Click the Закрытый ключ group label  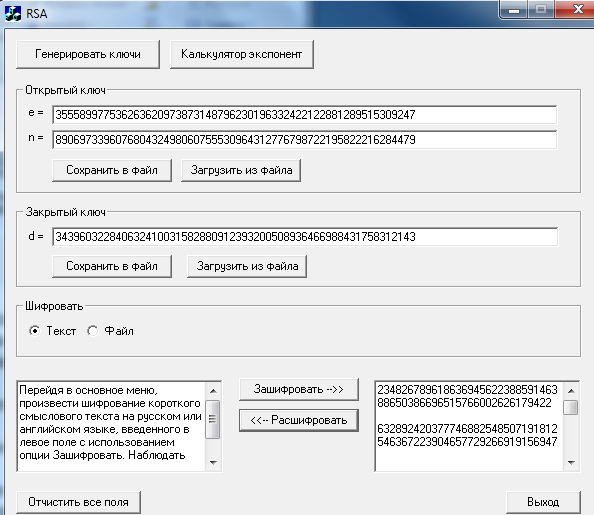(65, 212)
